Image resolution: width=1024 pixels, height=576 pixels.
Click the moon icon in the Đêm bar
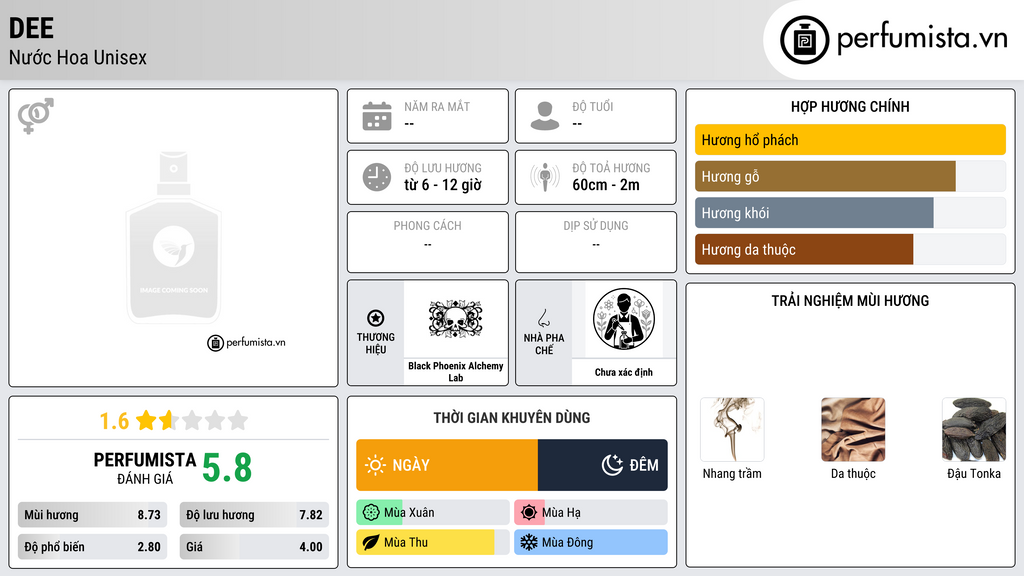tap(612, 465)
